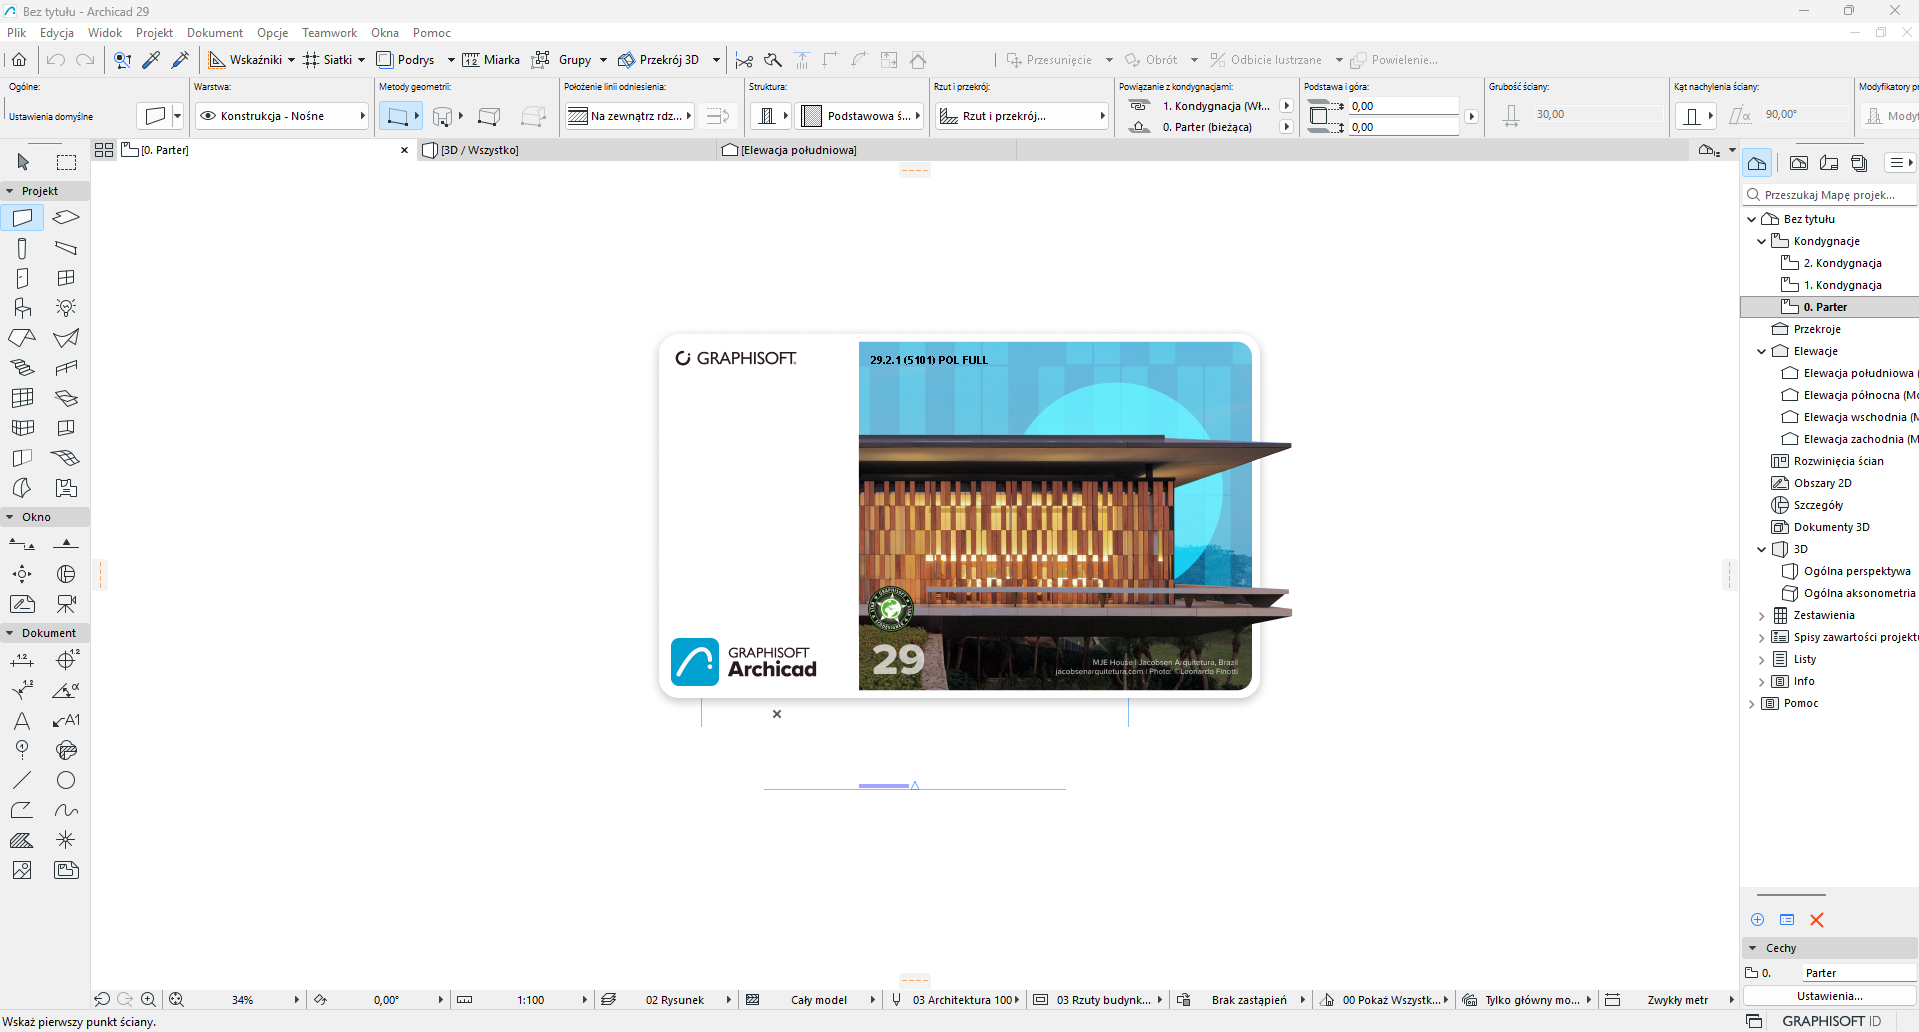This screenshot has height=1032, width=1919.
Task: Select the Beam tool
Action: pos(66,248)
